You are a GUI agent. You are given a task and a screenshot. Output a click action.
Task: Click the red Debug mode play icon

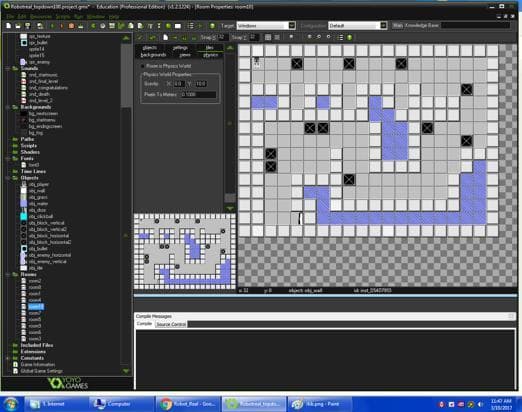[62, 26]
